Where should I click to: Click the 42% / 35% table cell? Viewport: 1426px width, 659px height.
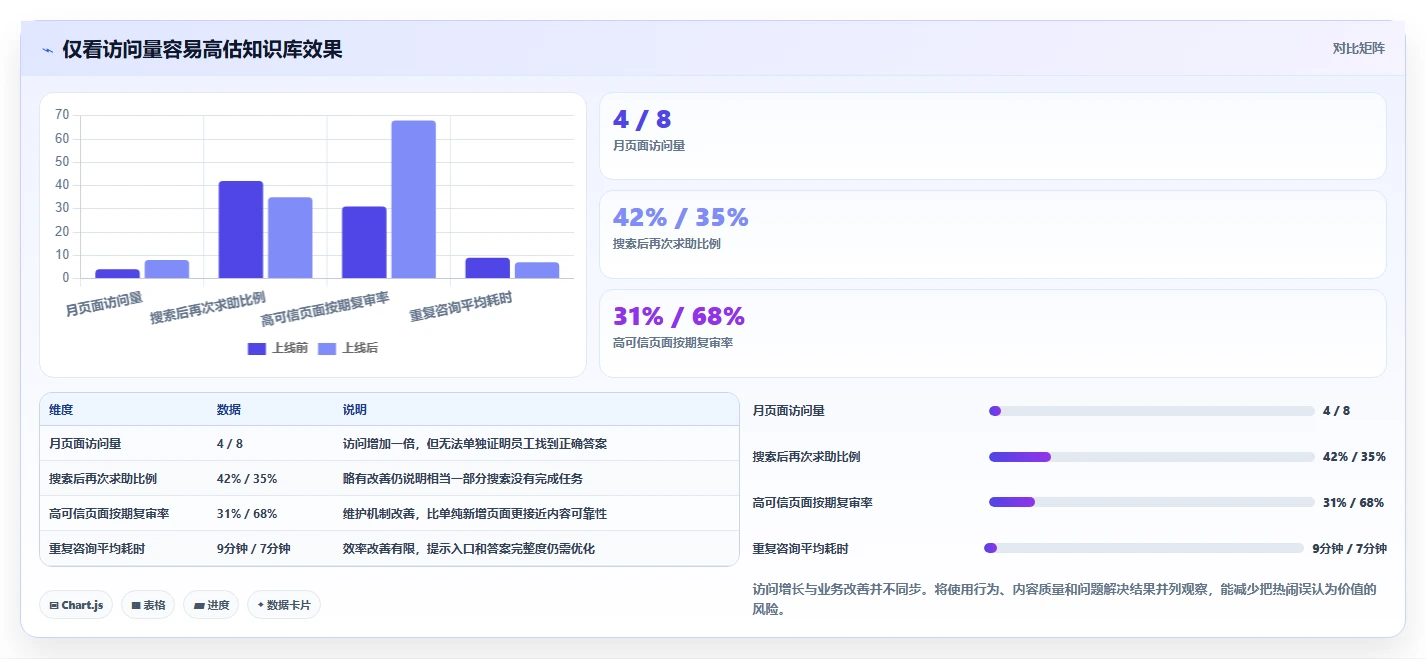(247, 478)
